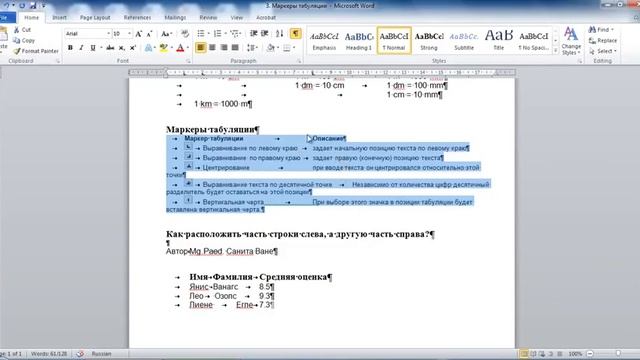This screenshot has height=360, width=640.
Task: Align text left
Action: tap(200, 48)
